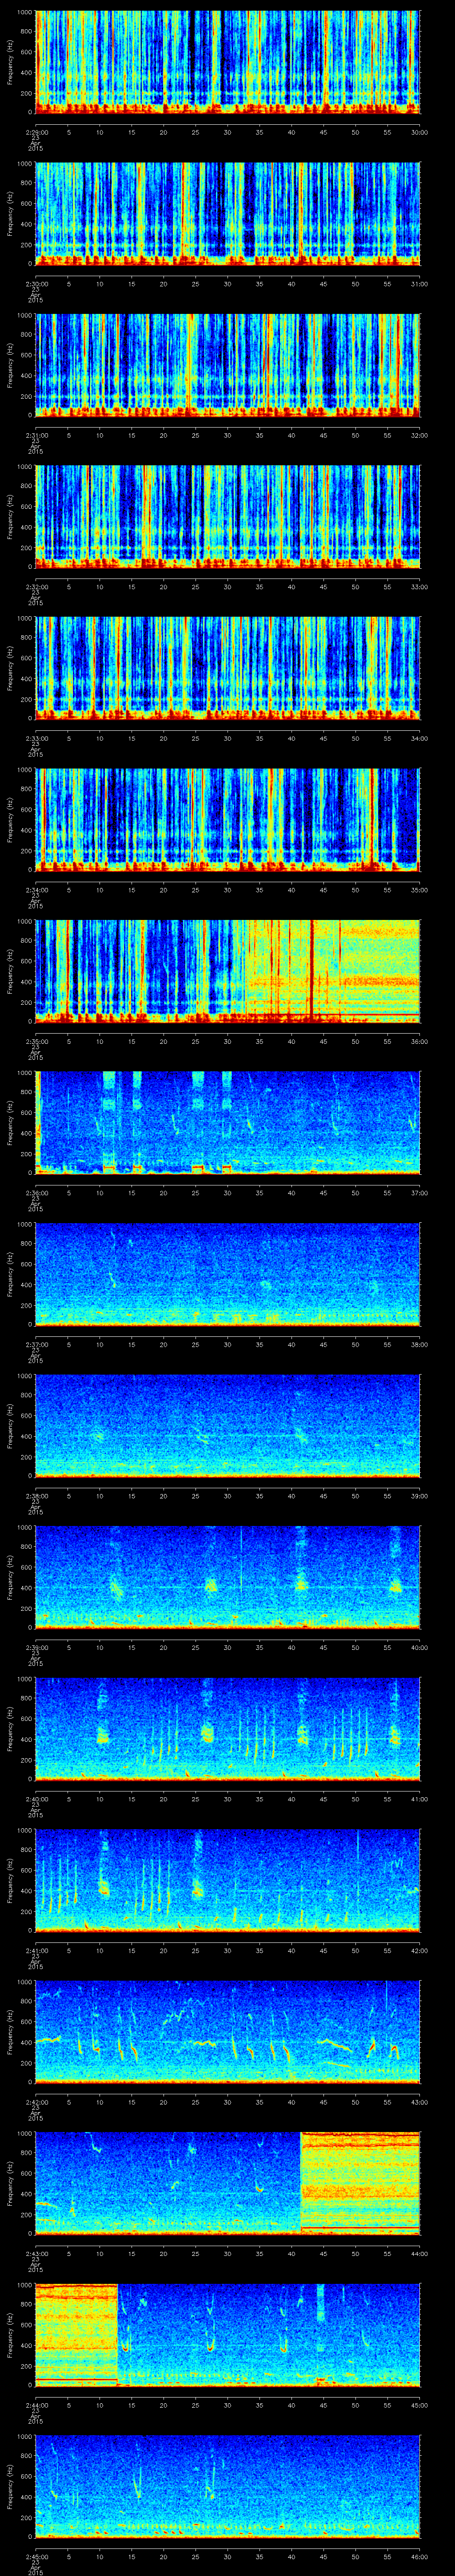
Task: Click the spectrogram panel starting at 2:37:00
Action: [x=228, y=1274]
